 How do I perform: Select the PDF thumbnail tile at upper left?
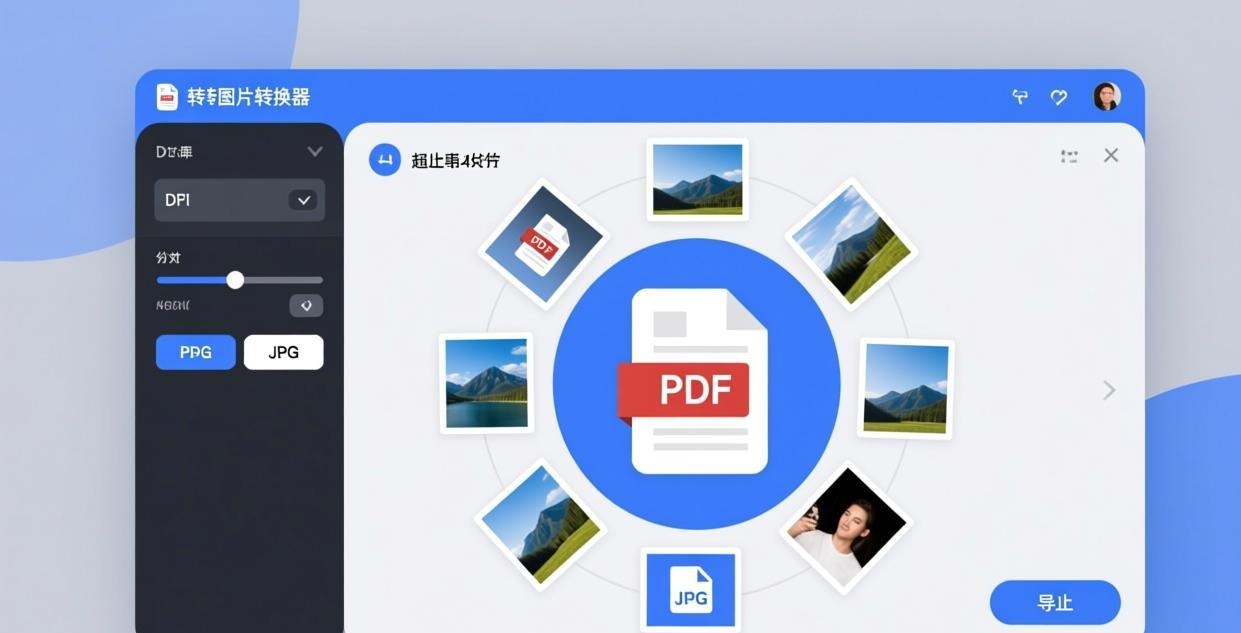(544, 243)
